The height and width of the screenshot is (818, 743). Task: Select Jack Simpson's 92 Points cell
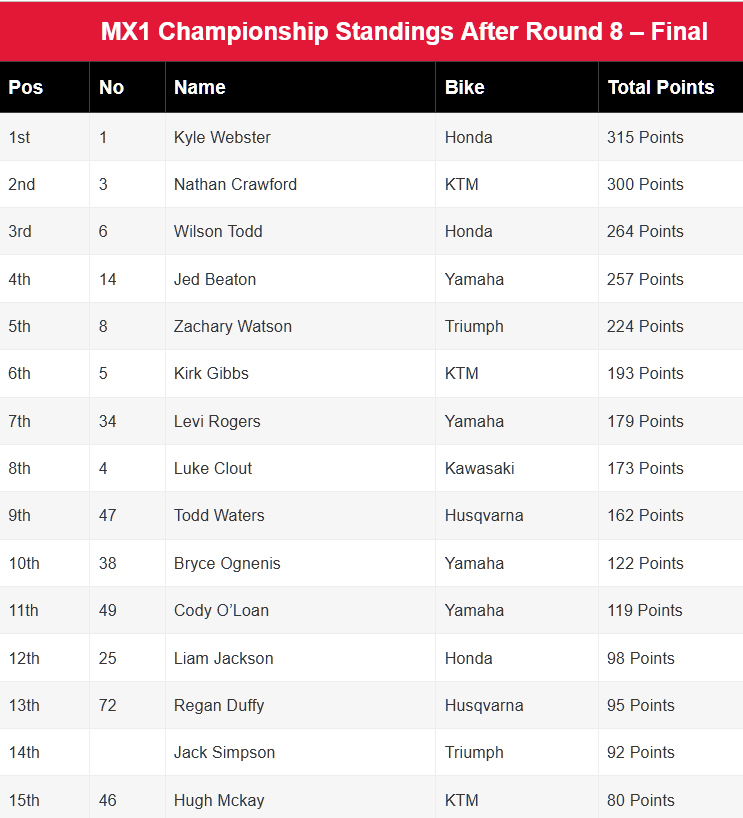pos(641,752)
